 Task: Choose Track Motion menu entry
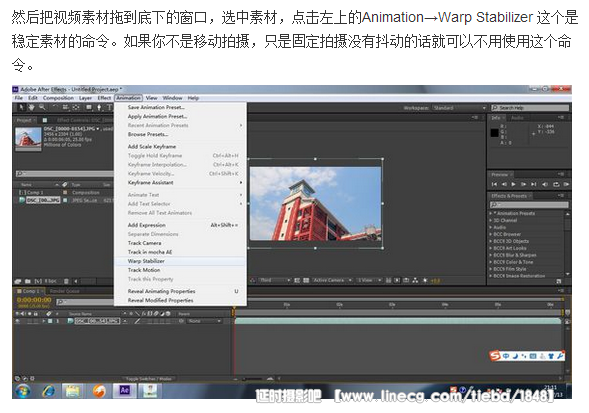(180, 270)
